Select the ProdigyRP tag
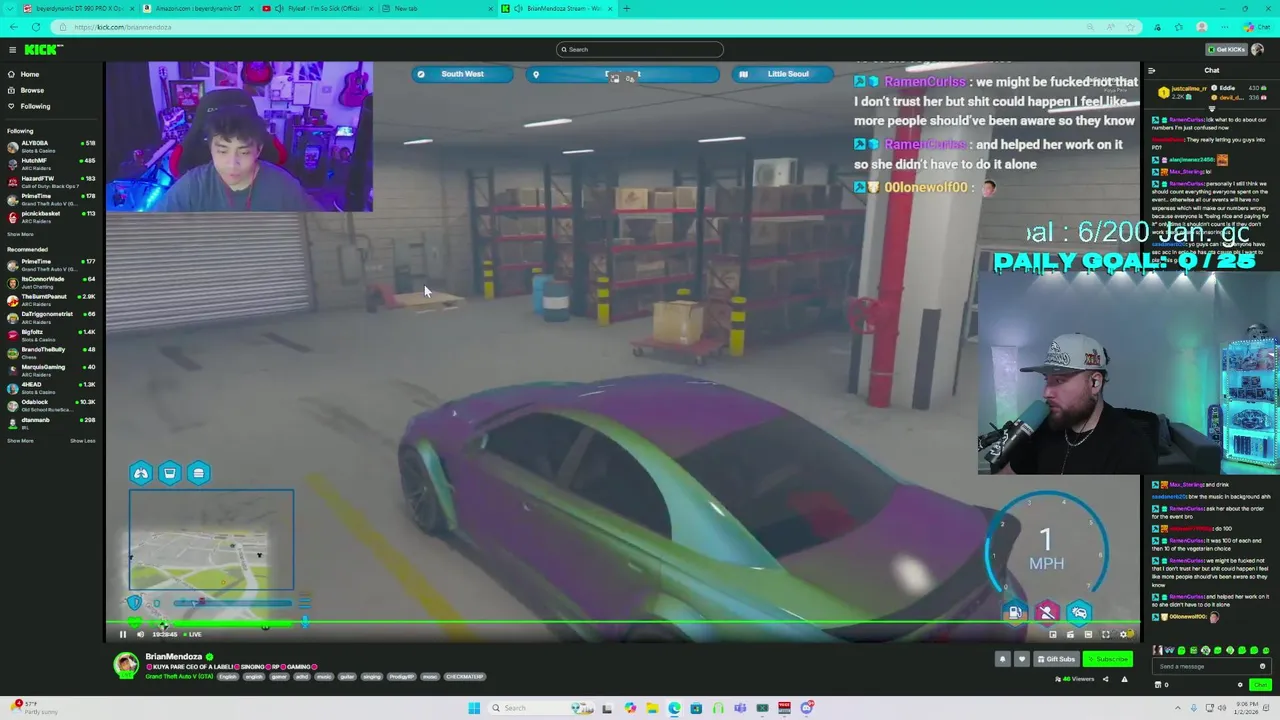Screen dimensions: 1280x720 [x=401, y=677]
